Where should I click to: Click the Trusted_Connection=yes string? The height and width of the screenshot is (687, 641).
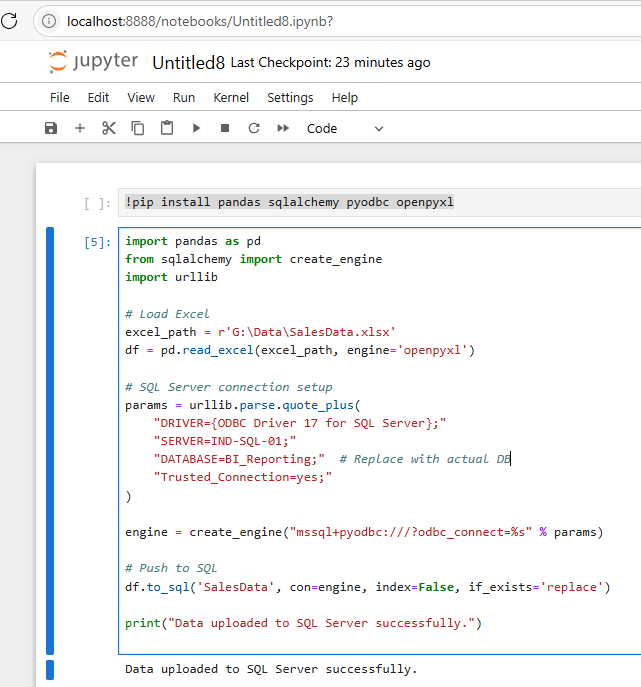point(243,477)
